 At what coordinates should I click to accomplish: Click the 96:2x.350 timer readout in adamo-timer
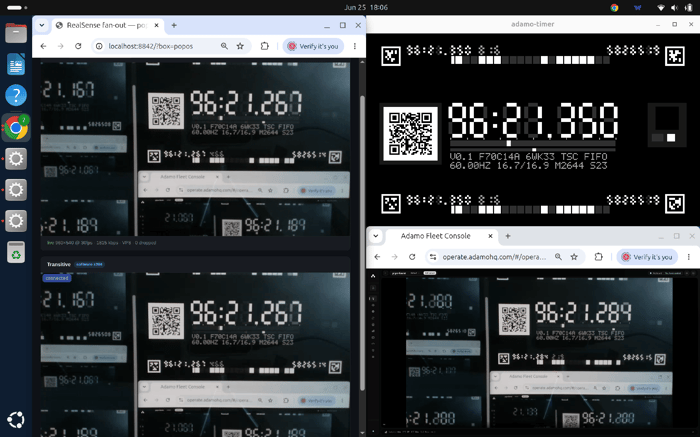(x=533, y=120)
